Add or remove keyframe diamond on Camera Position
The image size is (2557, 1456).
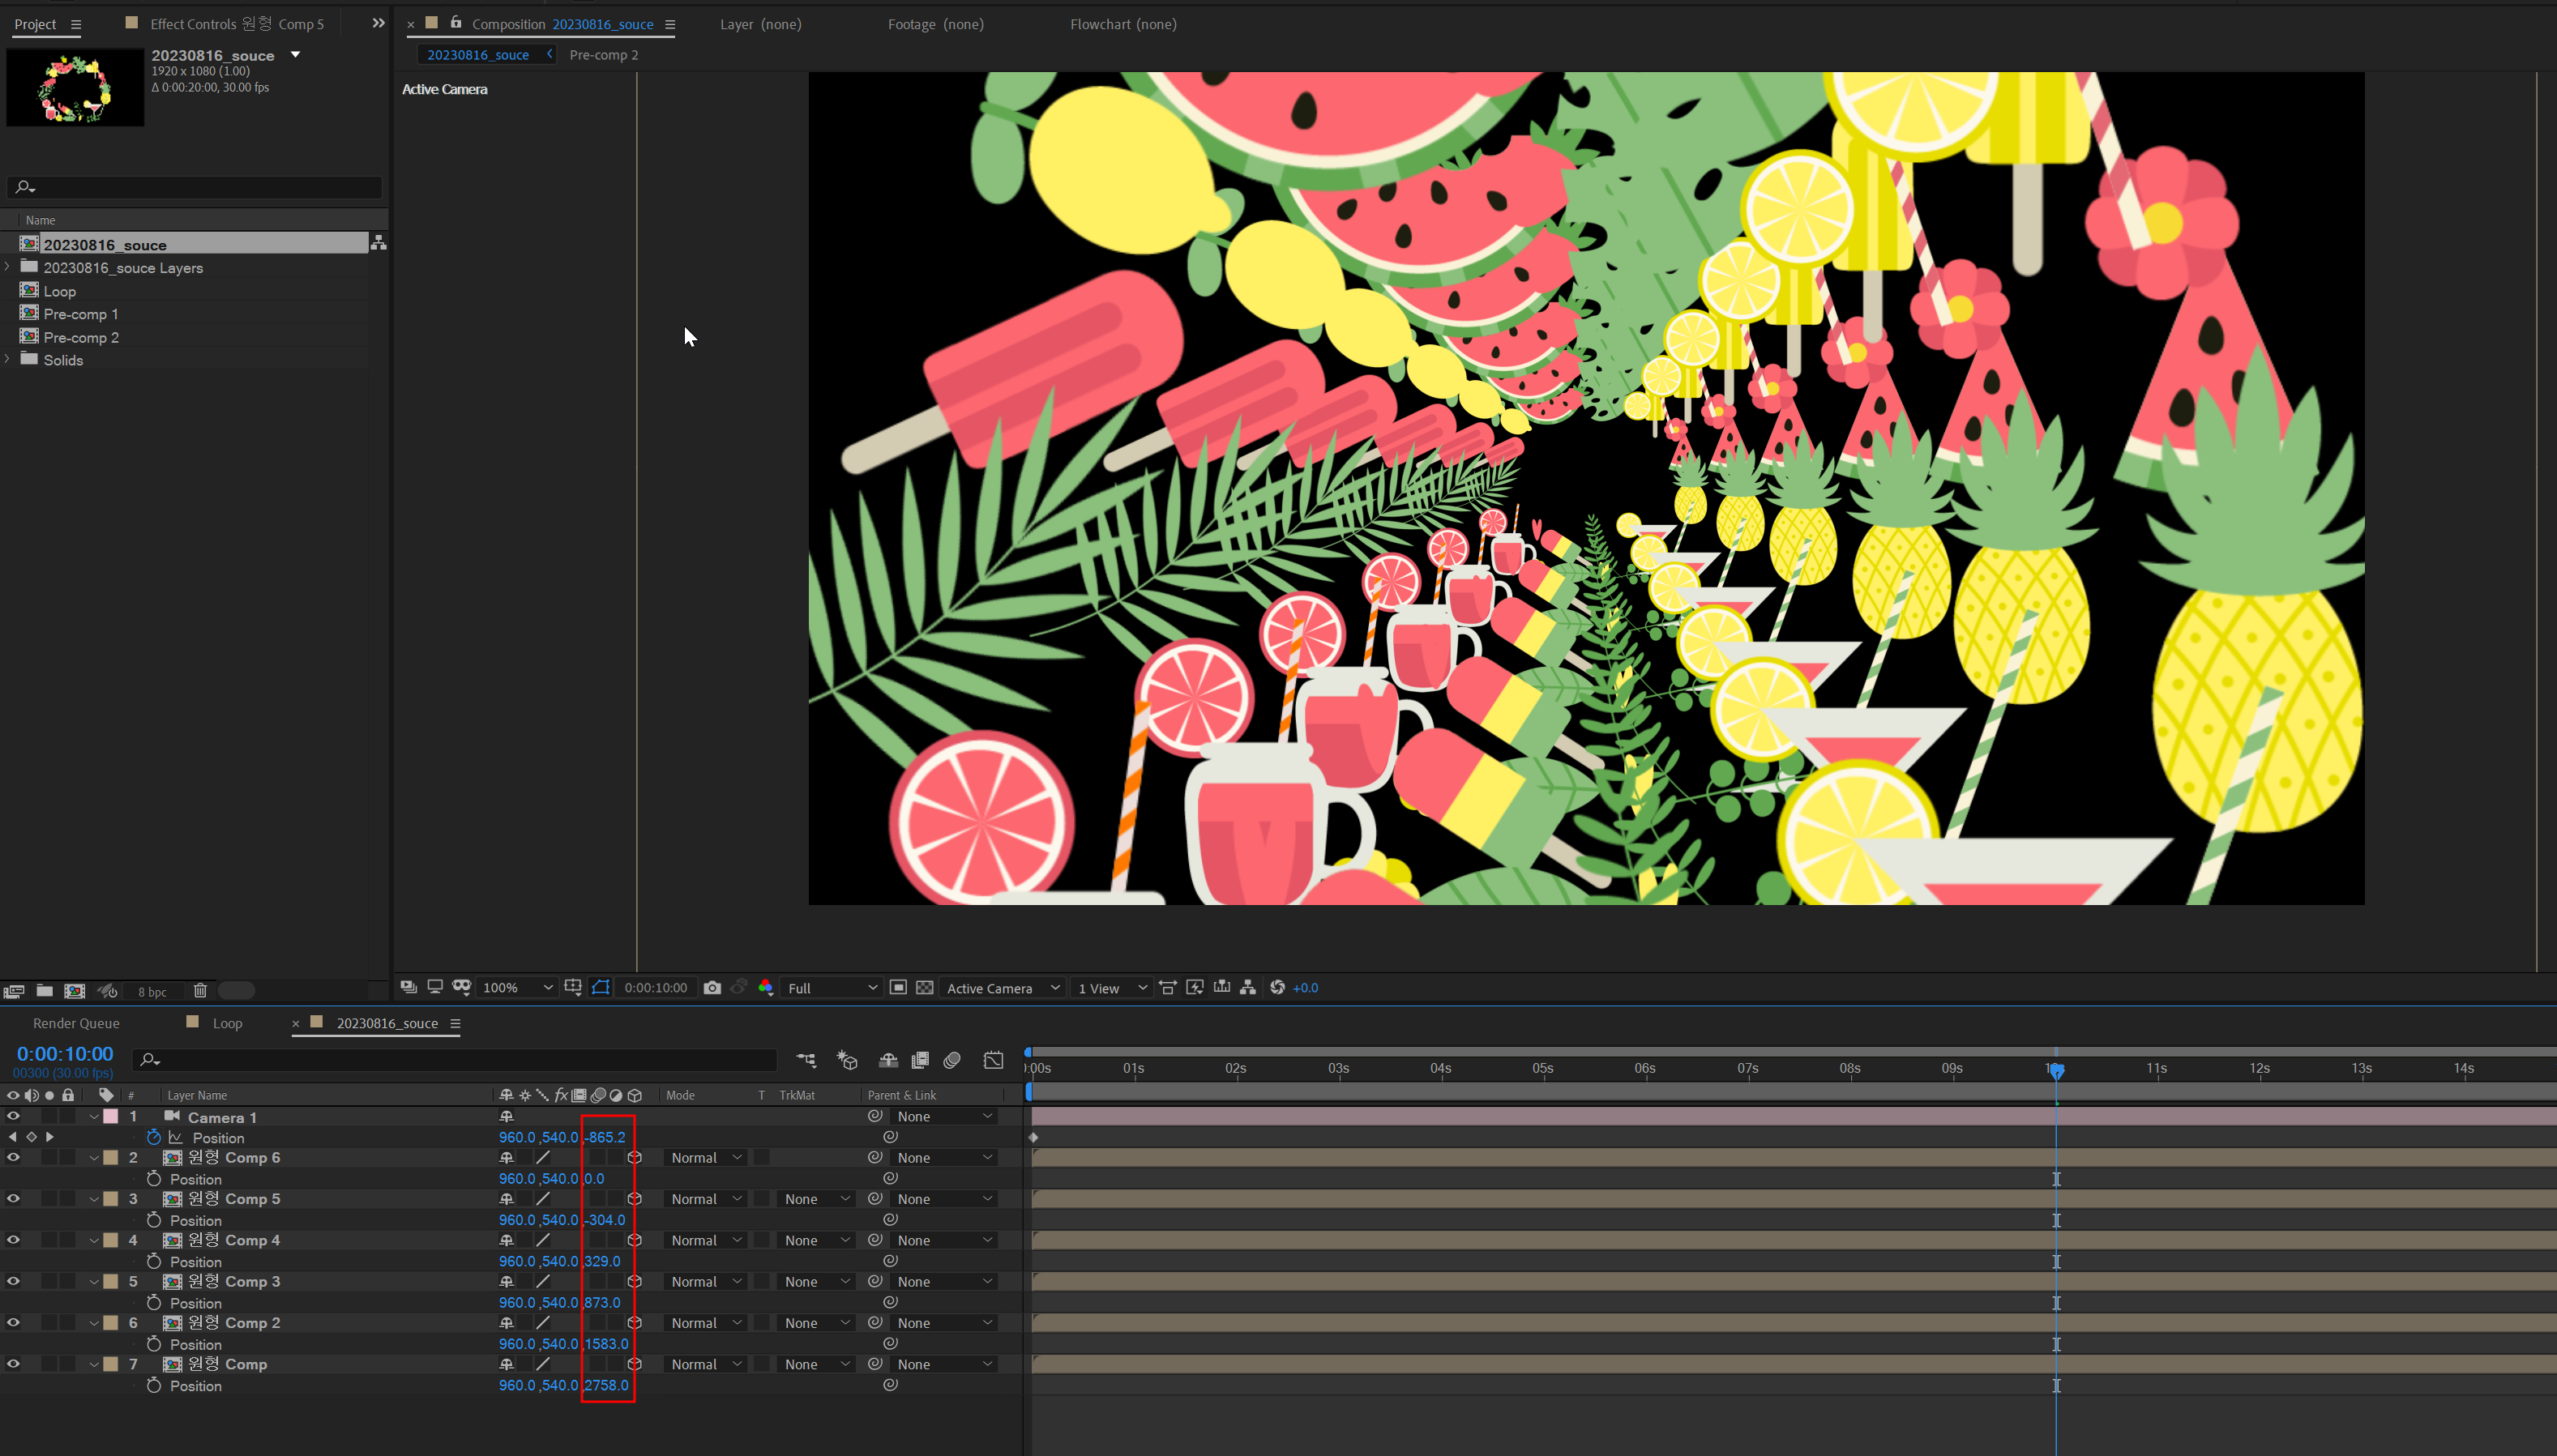click(x=31, y=1137)
